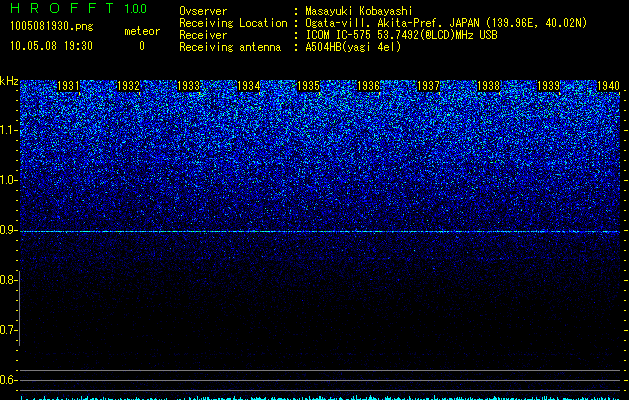629x400 pixels.
Task: Click the ICOM IC-575 receiver text
Action: tap(401, 35)
